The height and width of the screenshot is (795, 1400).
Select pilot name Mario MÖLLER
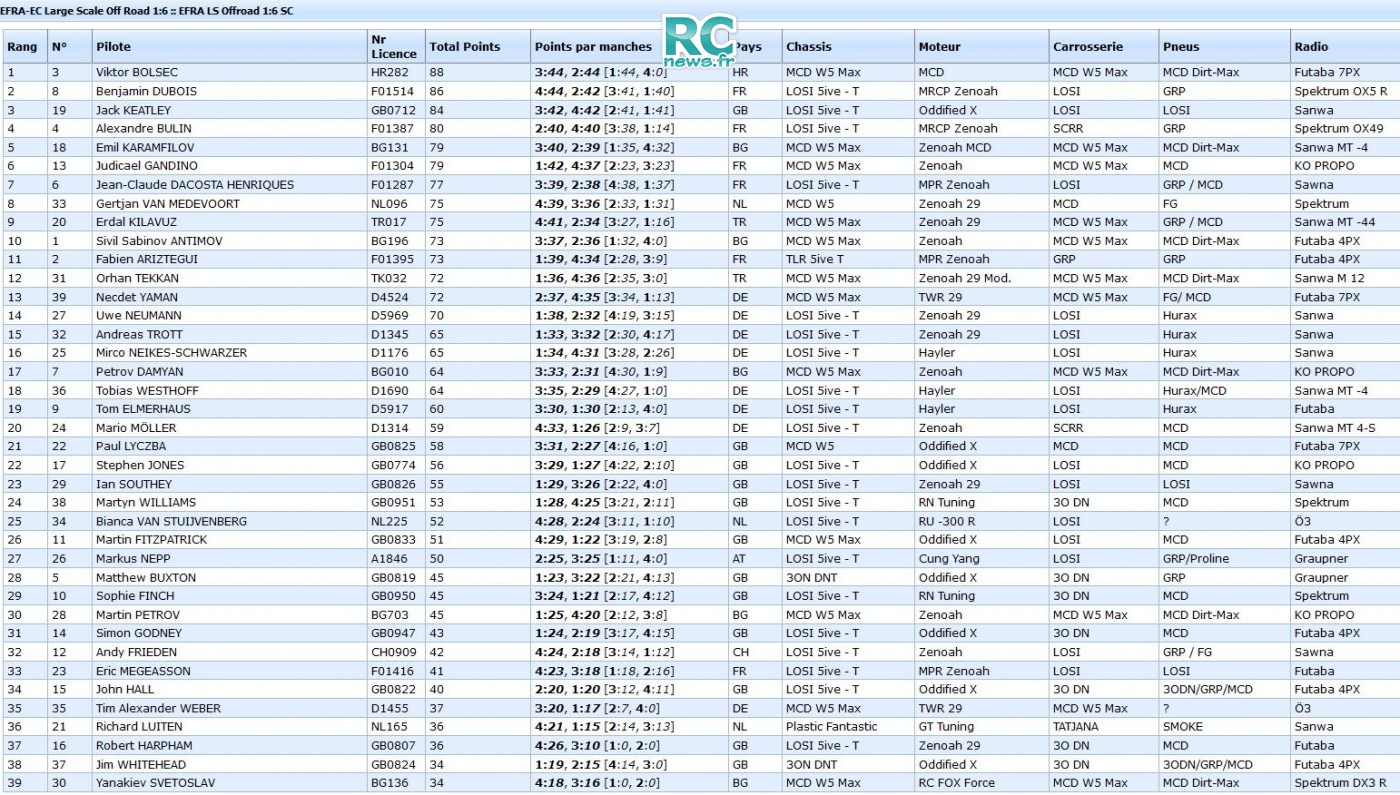(135, 428)
